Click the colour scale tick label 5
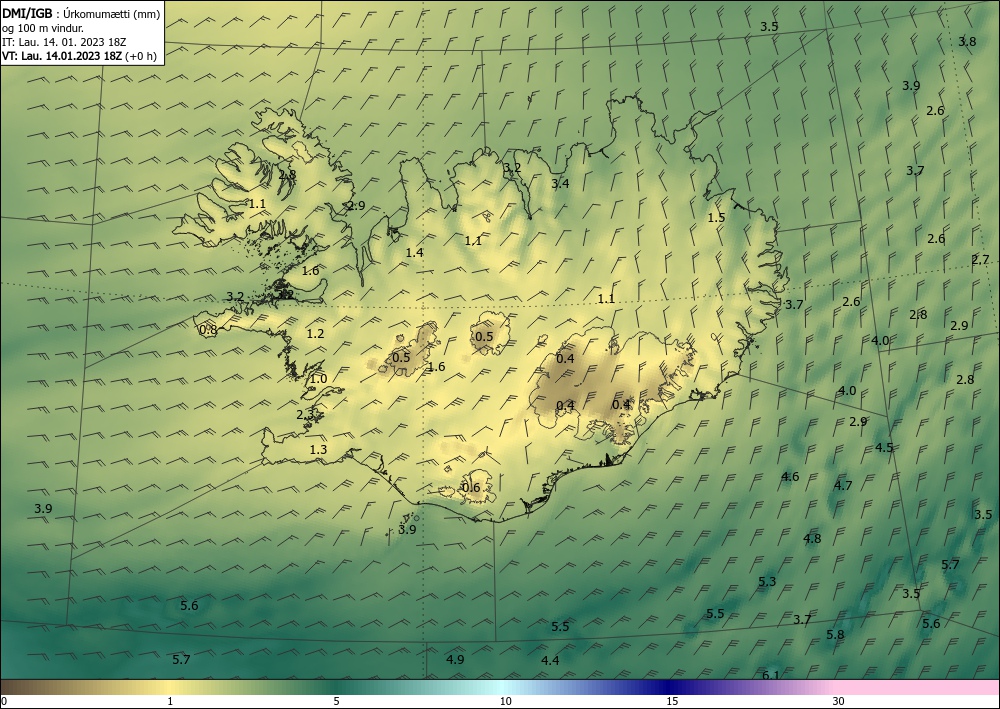 pyautogui.click(x=336, y=702)
